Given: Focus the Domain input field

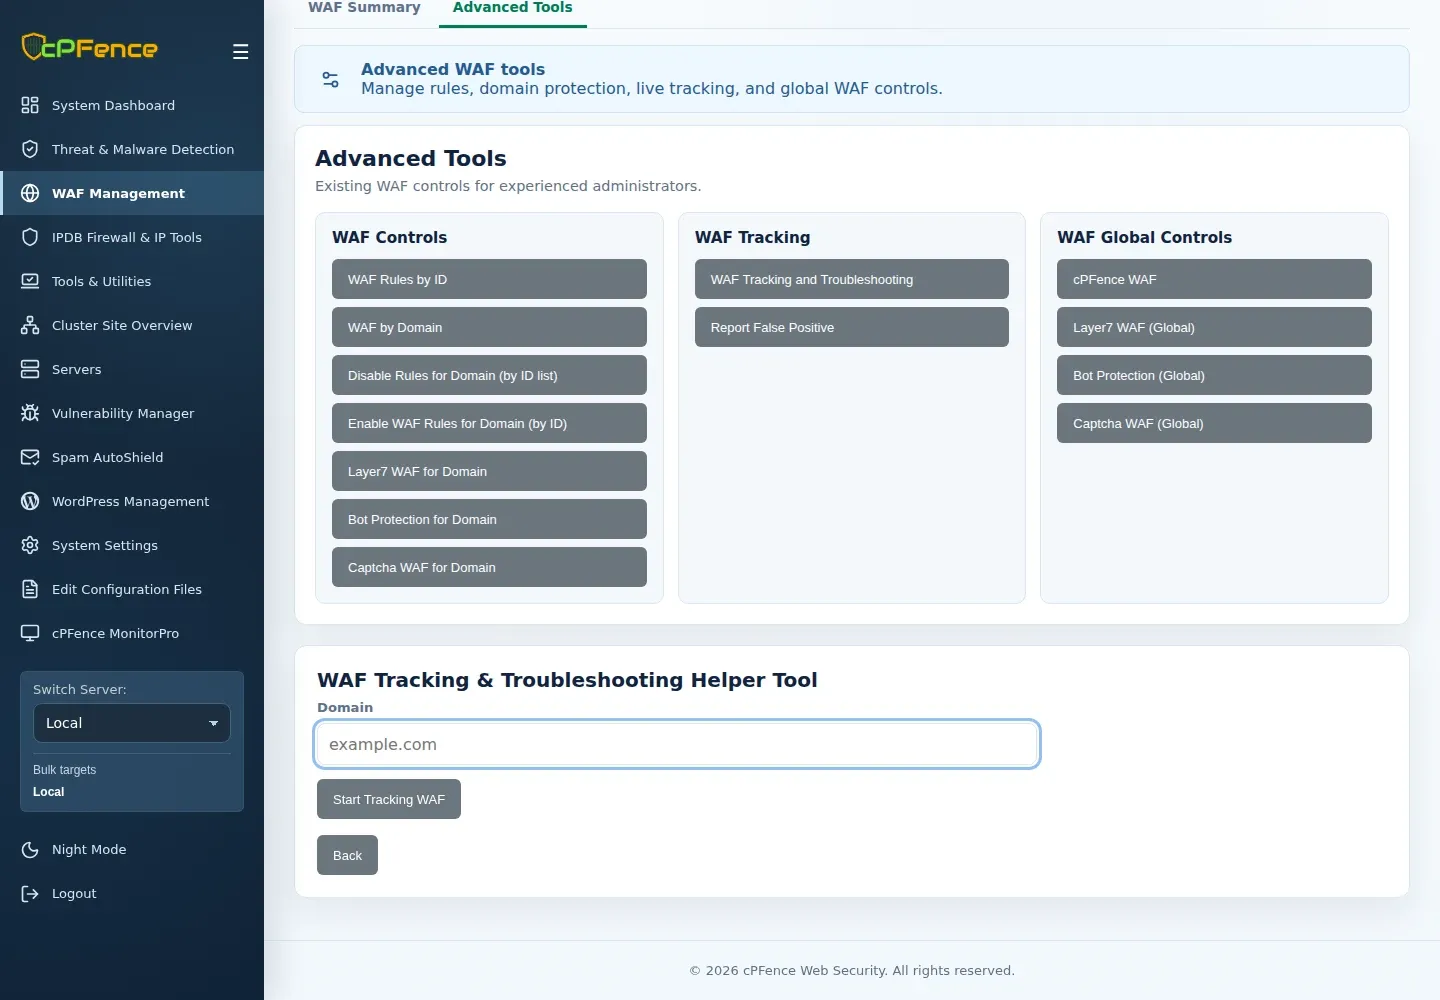Looking at the screenshot, I should click(x=677, y=744).
